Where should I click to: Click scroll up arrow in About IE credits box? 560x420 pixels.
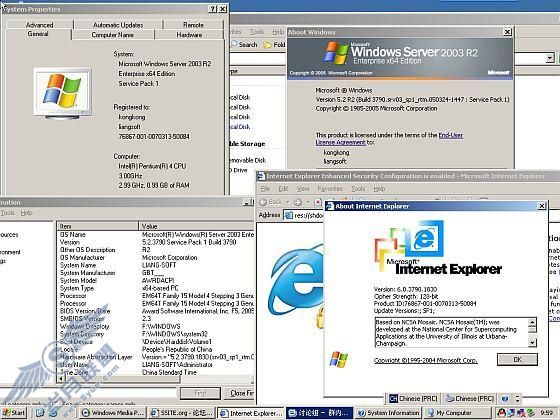(532, 322)
